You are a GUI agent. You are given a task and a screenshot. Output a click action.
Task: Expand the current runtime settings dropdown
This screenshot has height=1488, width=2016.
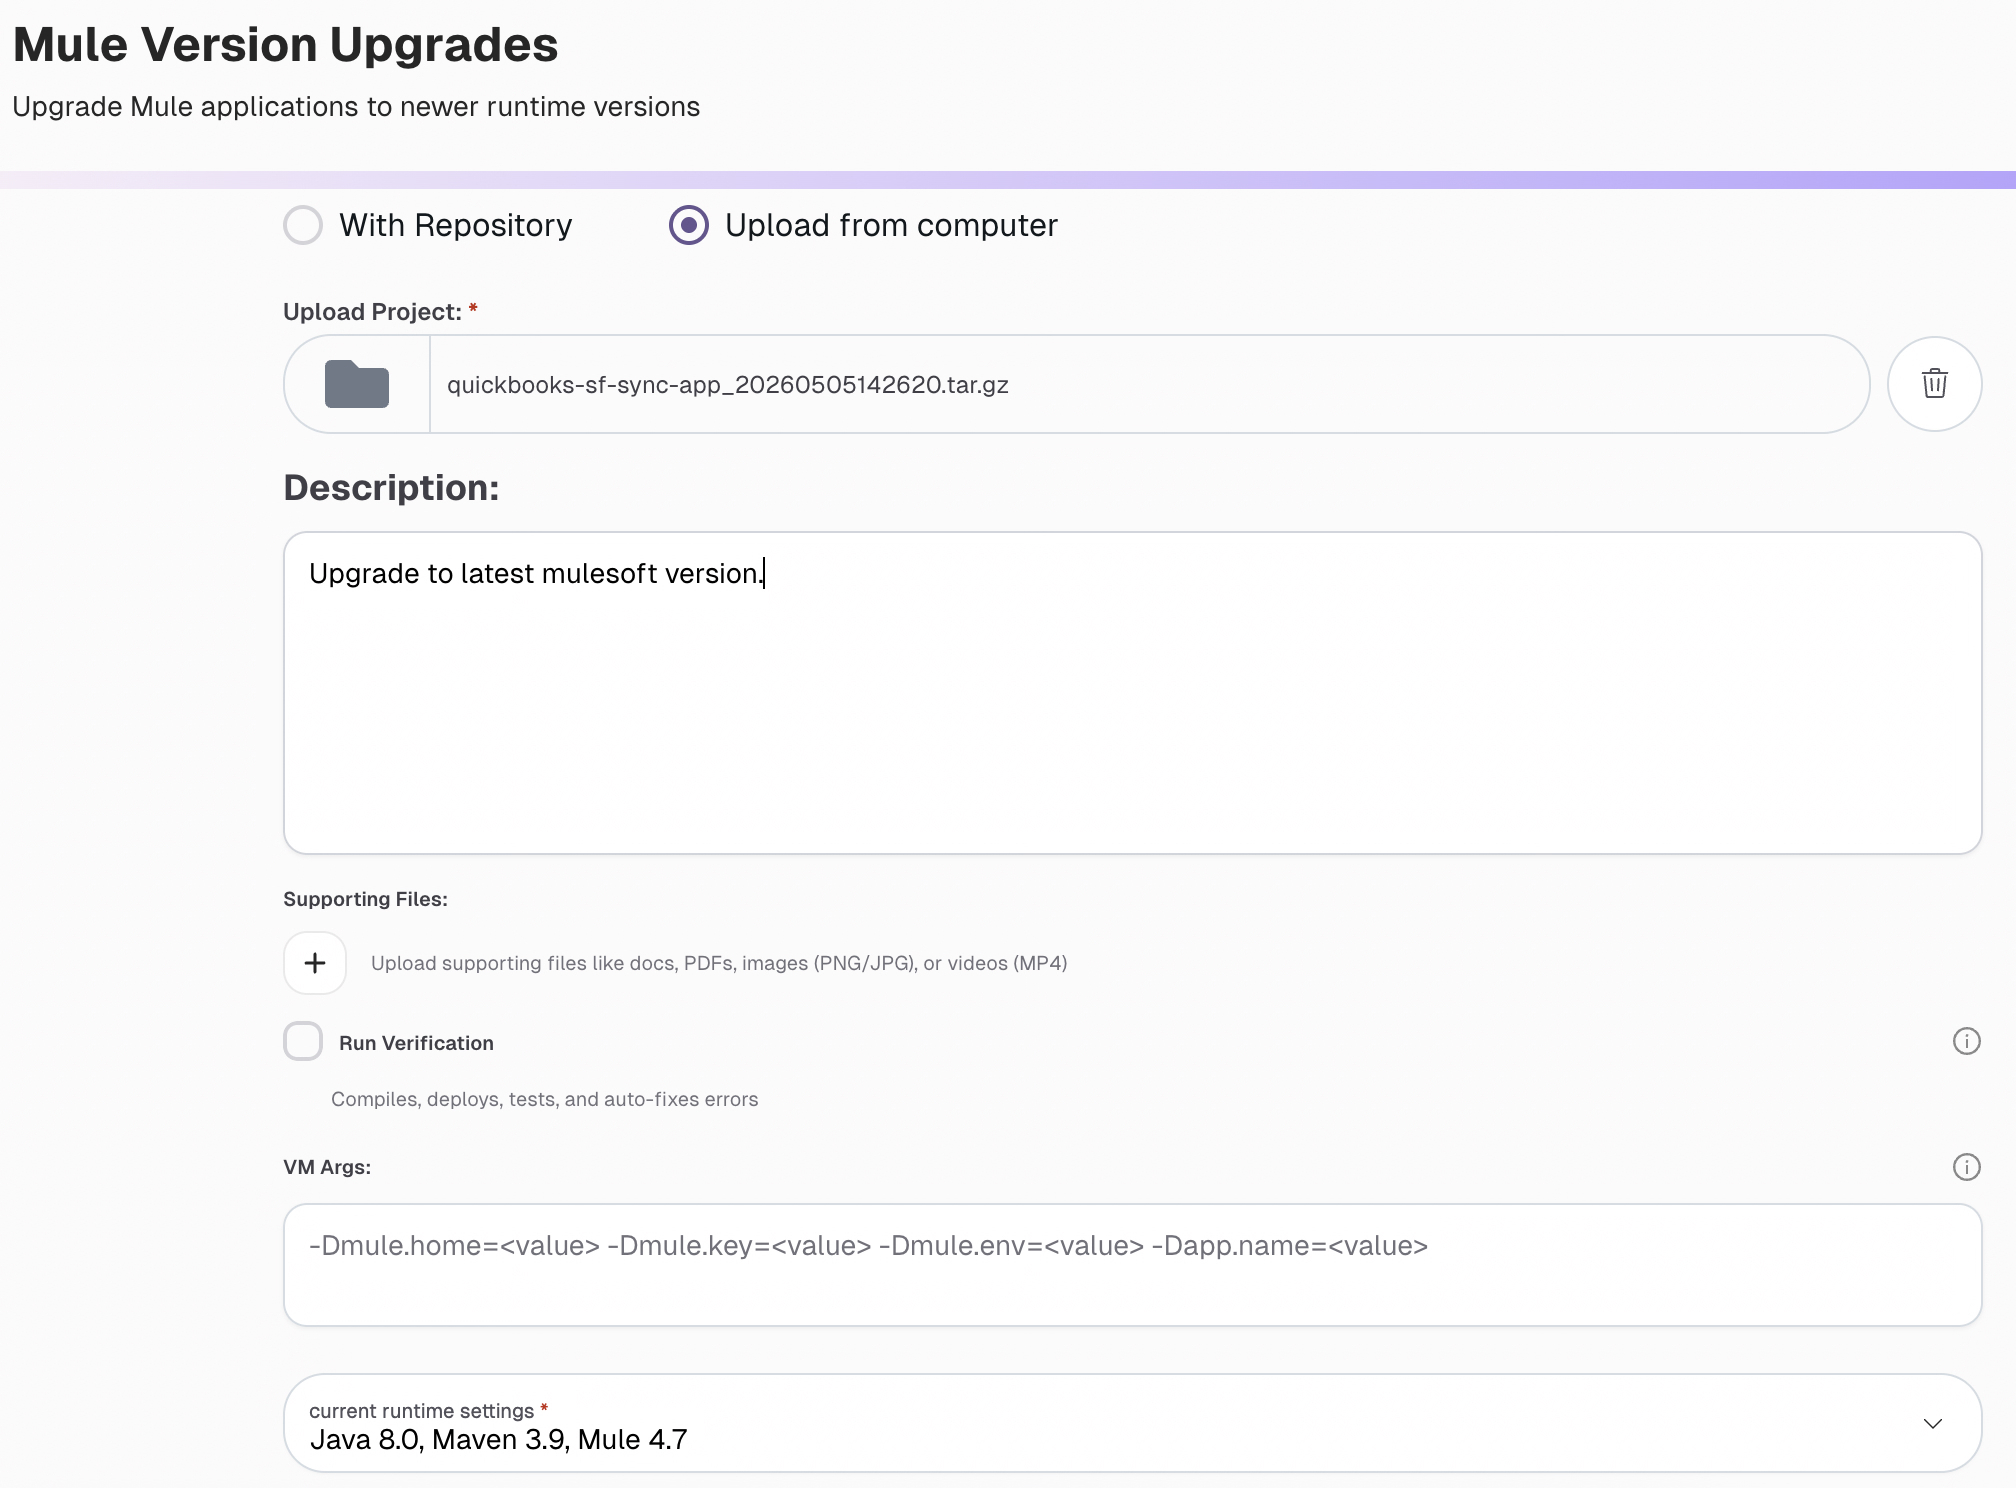pos(1132,1423)
